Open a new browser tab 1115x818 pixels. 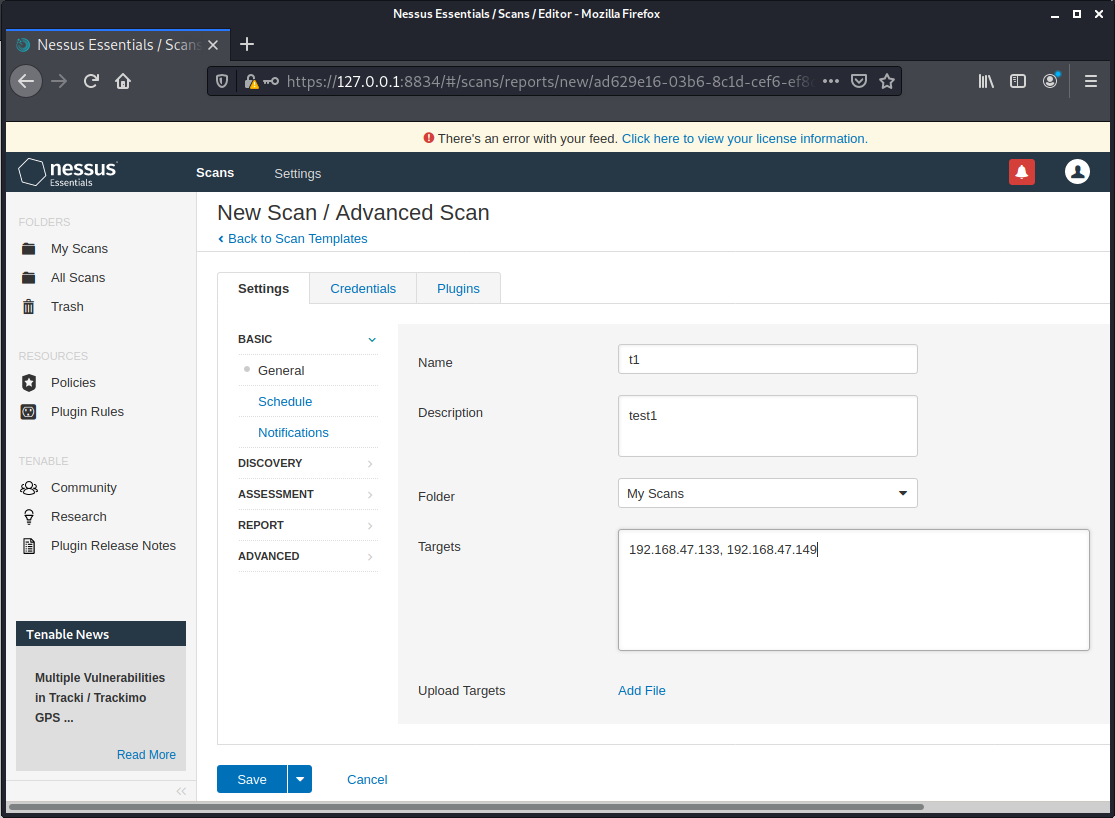click(x=247, y=45)
